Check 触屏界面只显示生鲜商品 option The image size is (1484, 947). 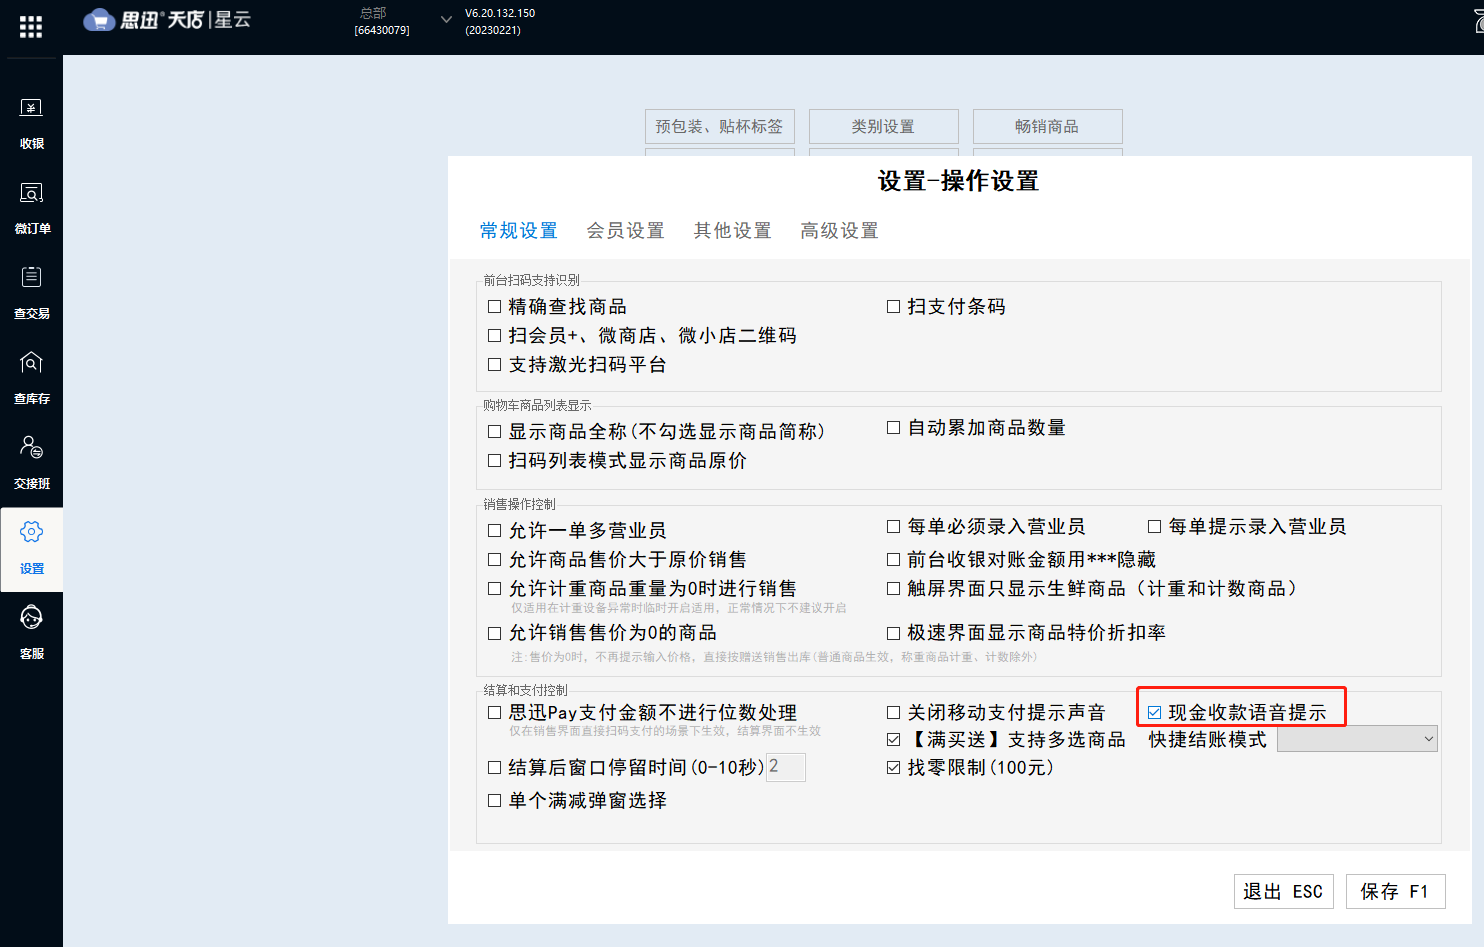click(x=893, y=589)
